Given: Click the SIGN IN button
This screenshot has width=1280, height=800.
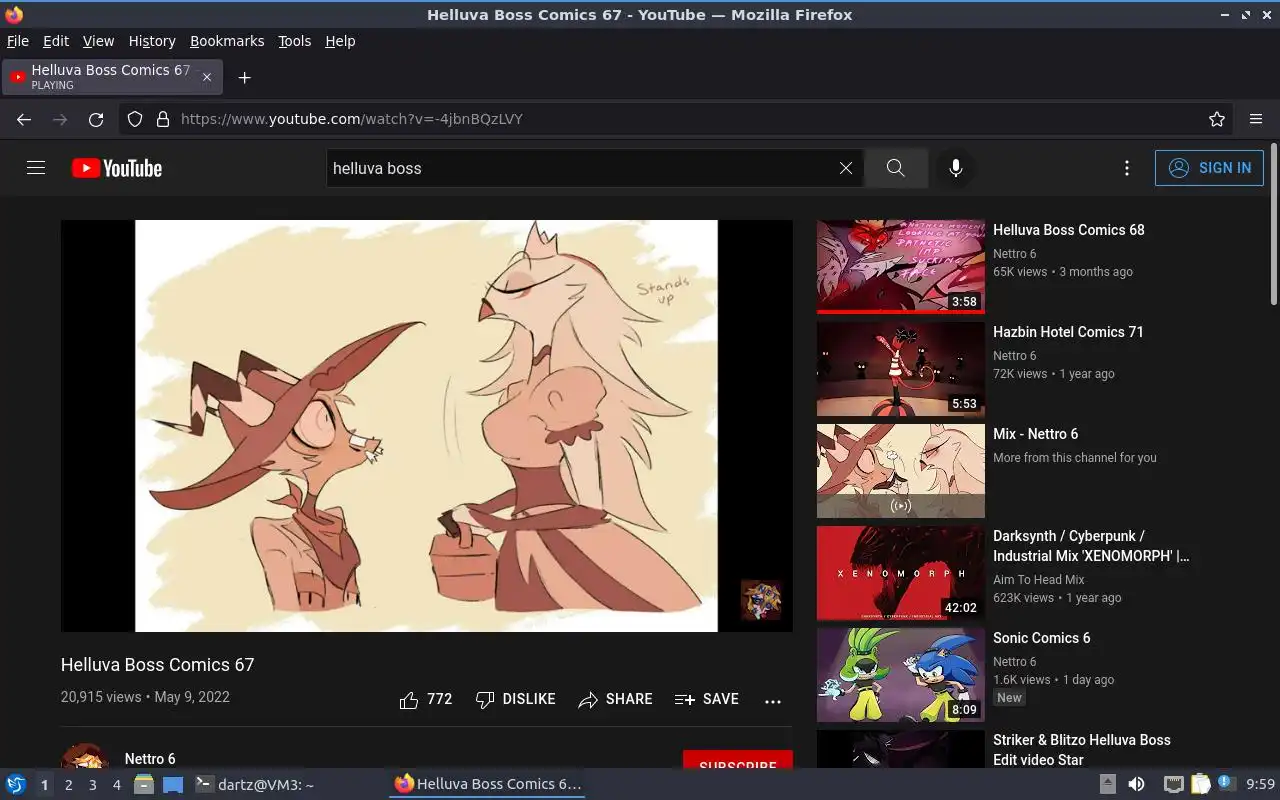Looking at the screenshot, I should pyautogui.click(x=1209, y=168).
